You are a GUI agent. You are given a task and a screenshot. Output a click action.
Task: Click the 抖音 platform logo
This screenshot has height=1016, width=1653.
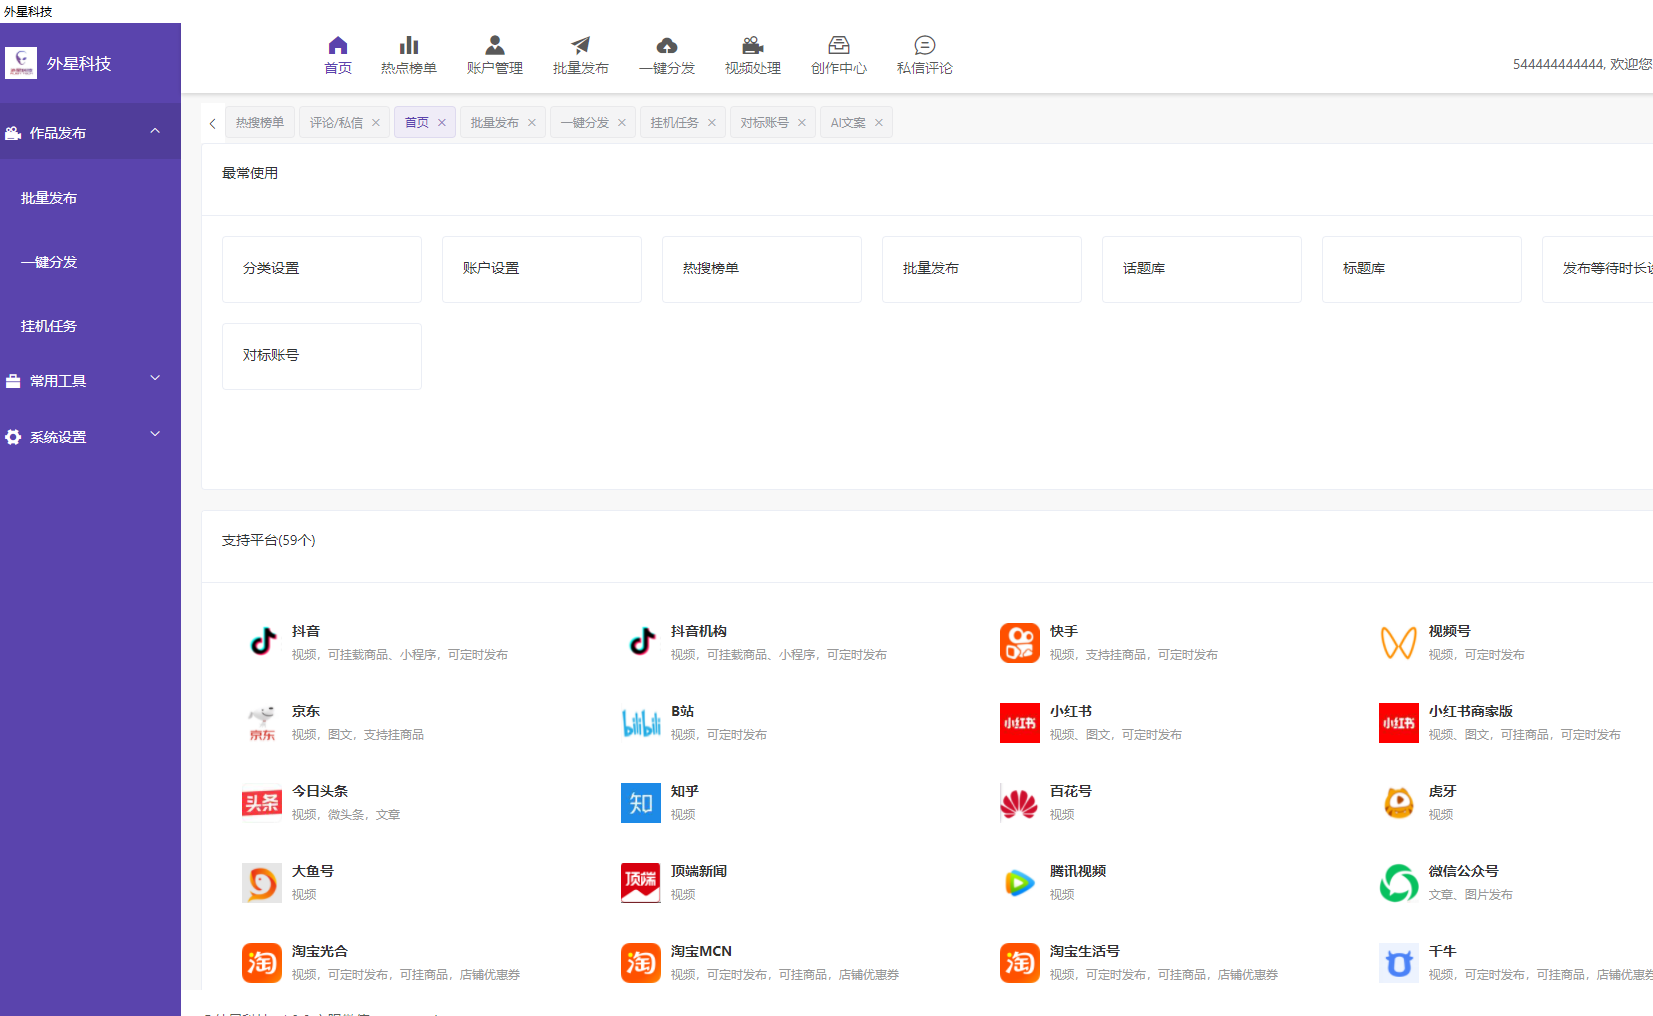coord(262,642)
